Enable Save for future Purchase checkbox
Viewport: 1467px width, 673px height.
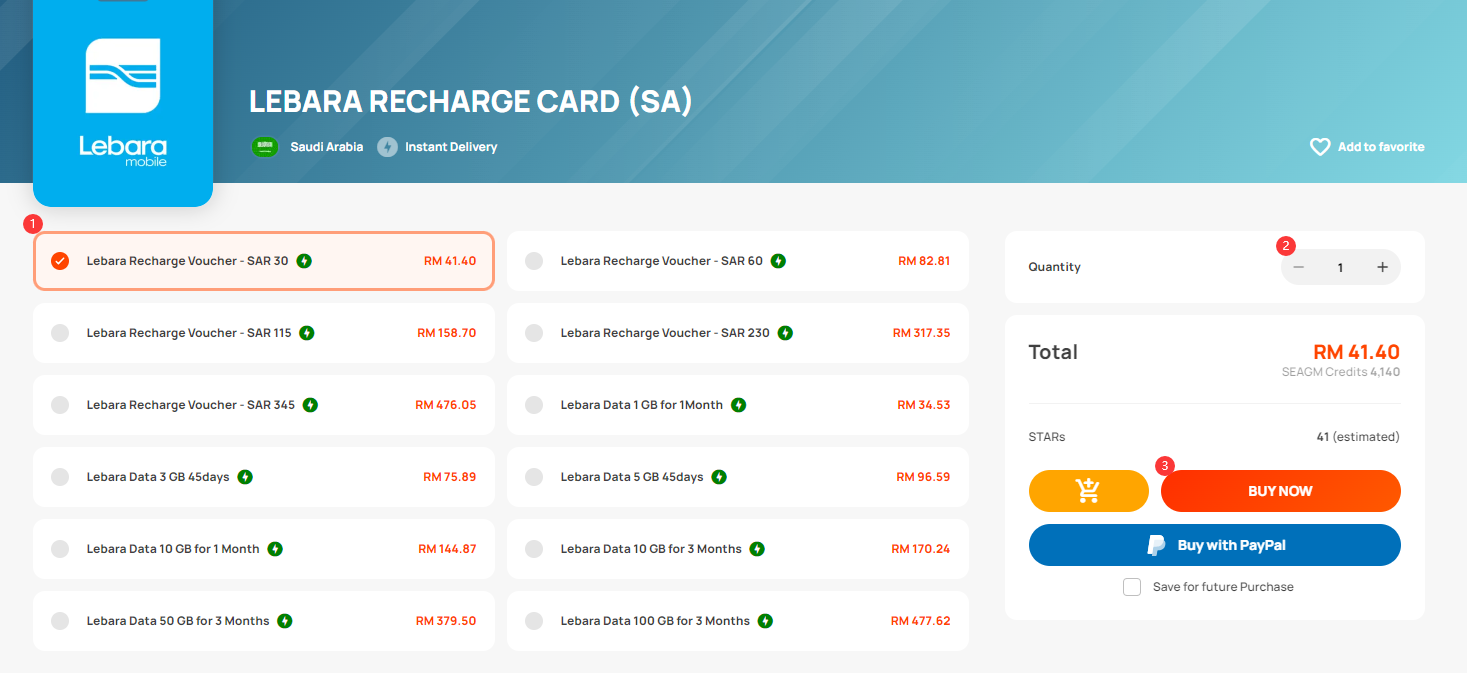pos(1132,587)
